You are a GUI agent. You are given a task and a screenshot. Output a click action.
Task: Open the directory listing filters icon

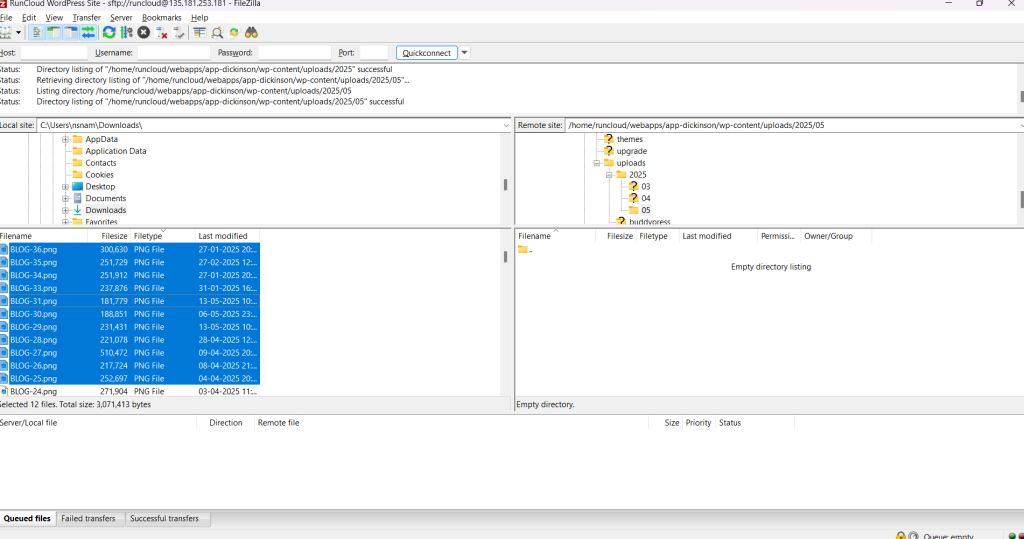[x=200, y=33]
